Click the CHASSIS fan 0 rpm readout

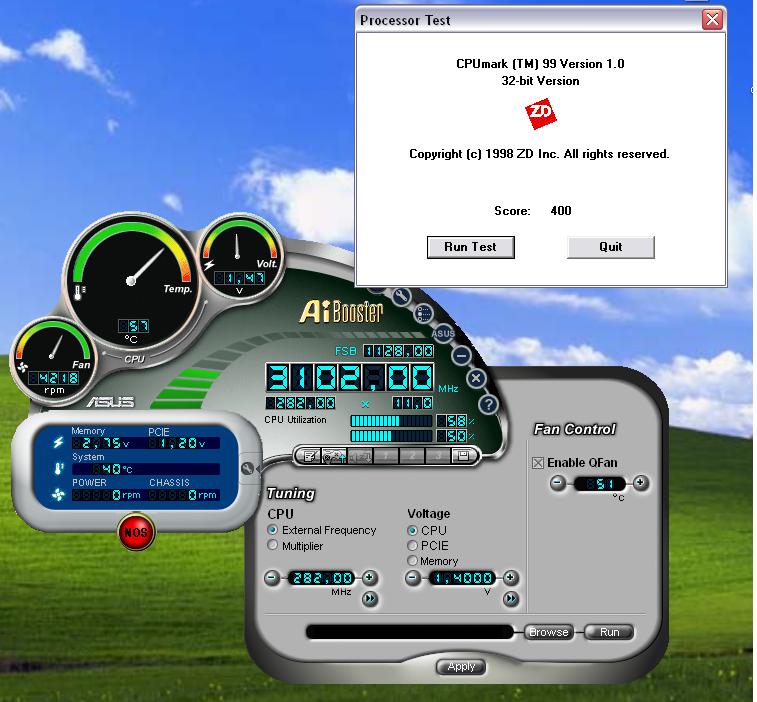pyautogui.click(x=184, y=495)
